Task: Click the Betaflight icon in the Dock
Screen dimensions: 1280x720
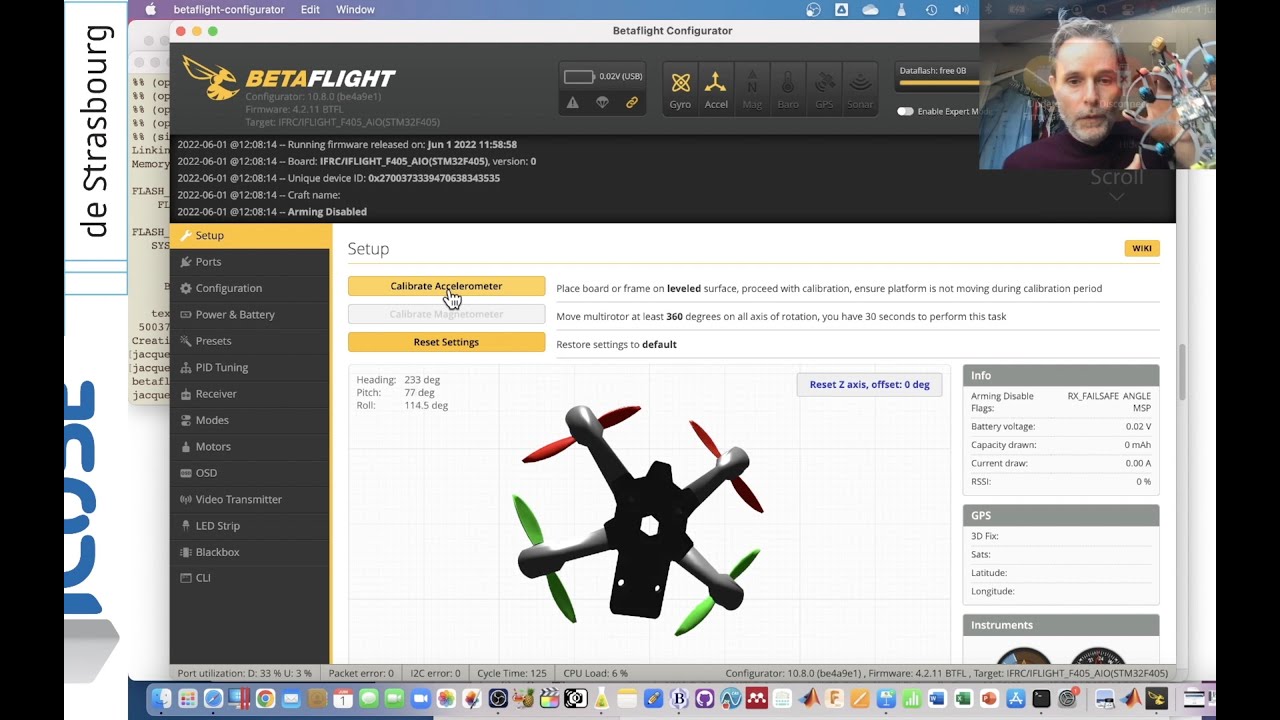Action: click(1156, 698)
